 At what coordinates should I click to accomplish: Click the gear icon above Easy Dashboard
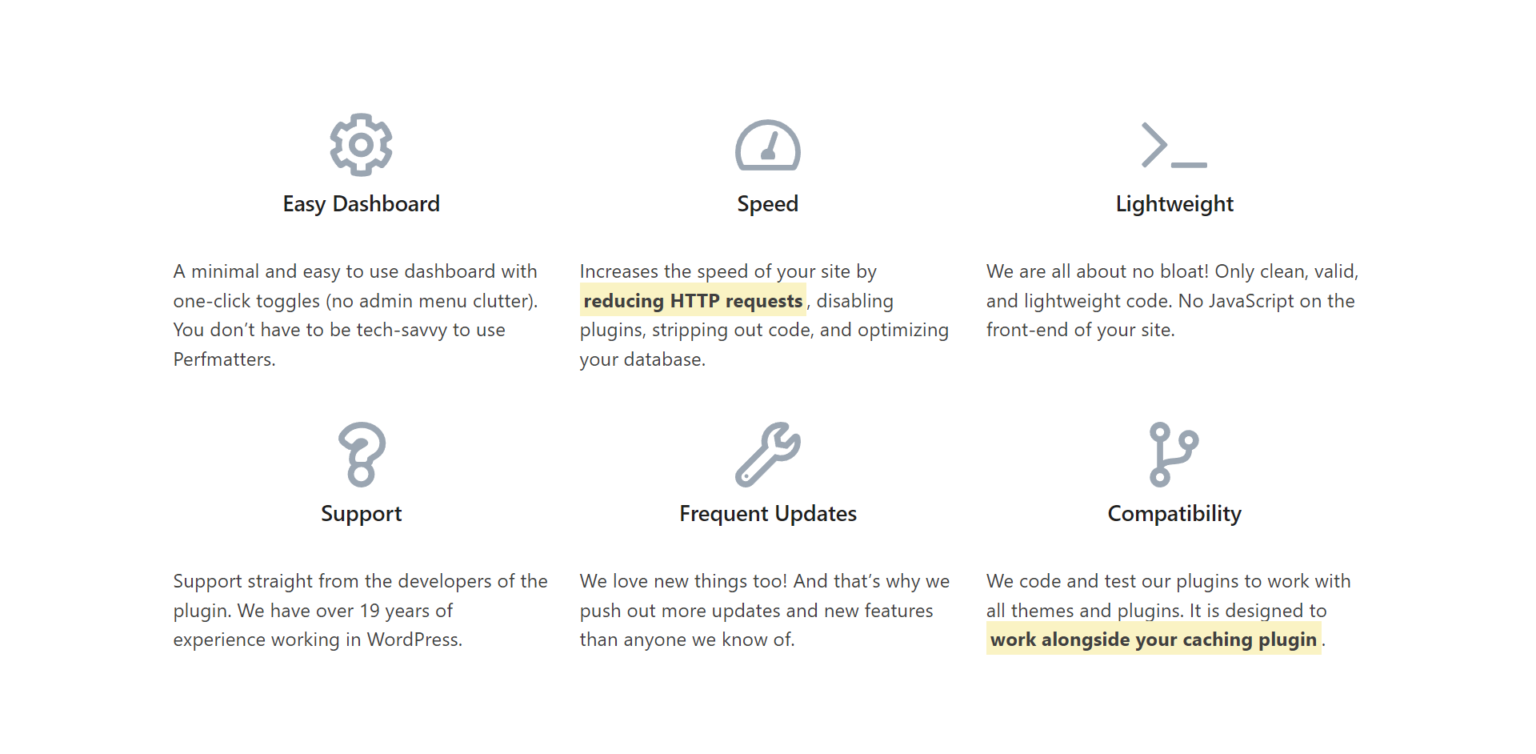pyautogui.click(x=361, y=145)
